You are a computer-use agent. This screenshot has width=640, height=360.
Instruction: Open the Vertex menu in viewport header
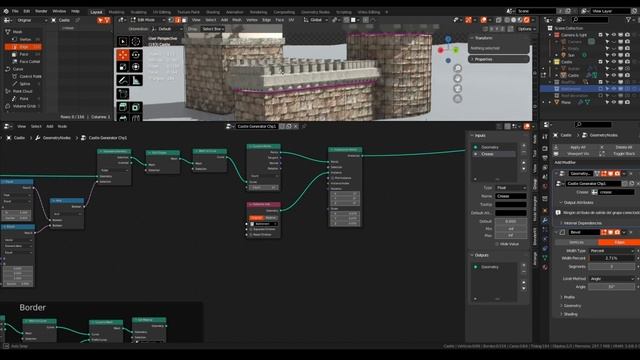pos(251,20)
